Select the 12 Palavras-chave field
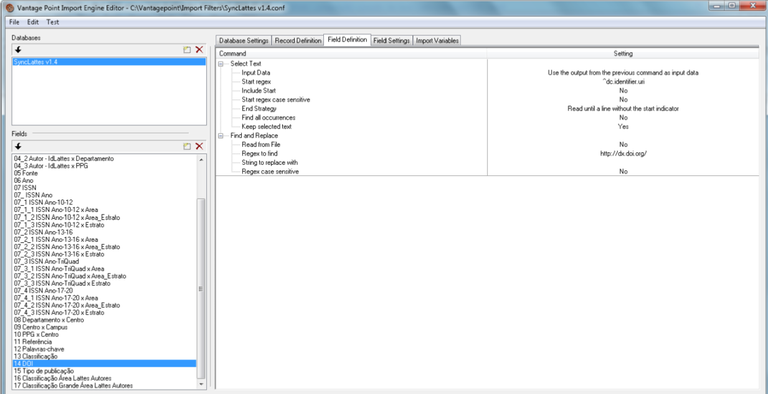The height and width of the screenshot is (394, 768). tap(105, 349)
